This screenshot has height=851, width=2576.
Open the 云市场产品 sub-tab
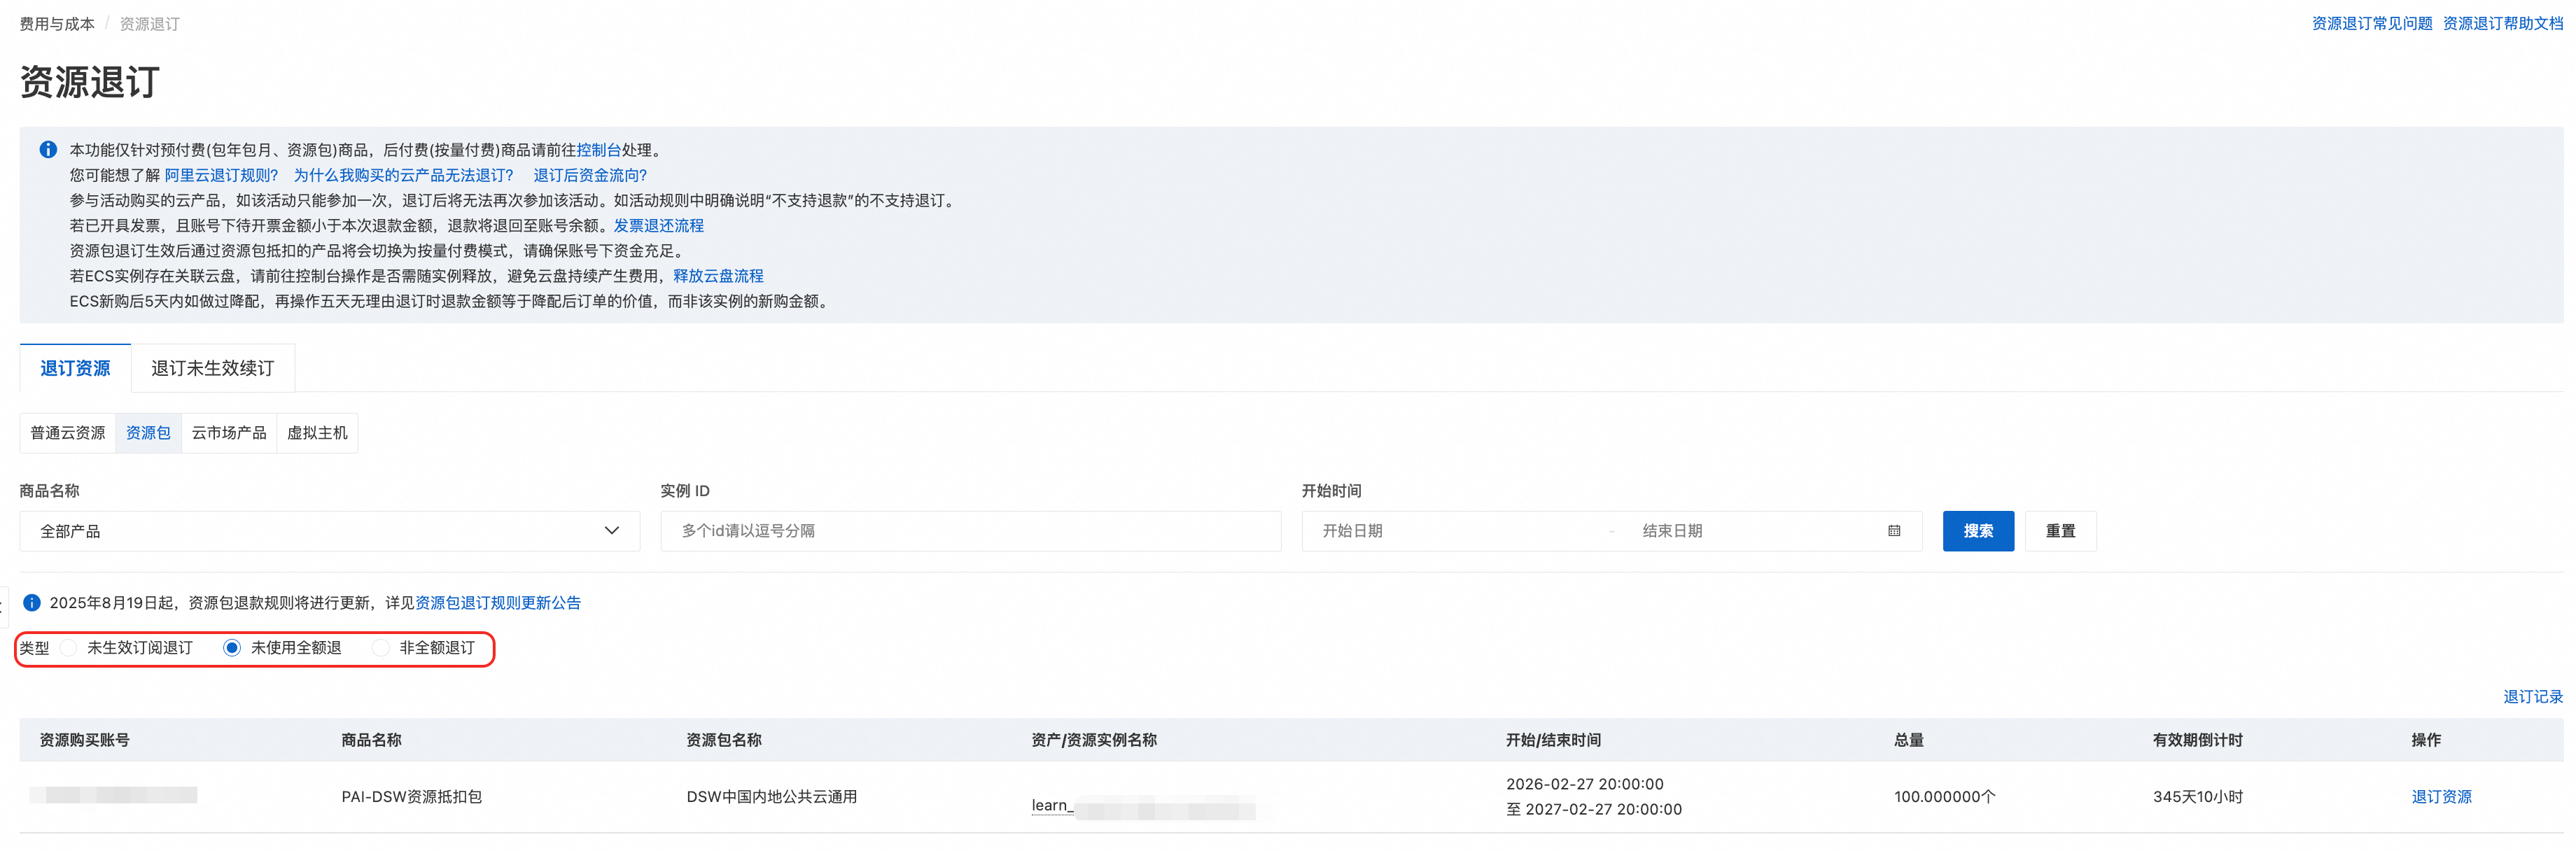pyautogui.click(x=229, y=433)
